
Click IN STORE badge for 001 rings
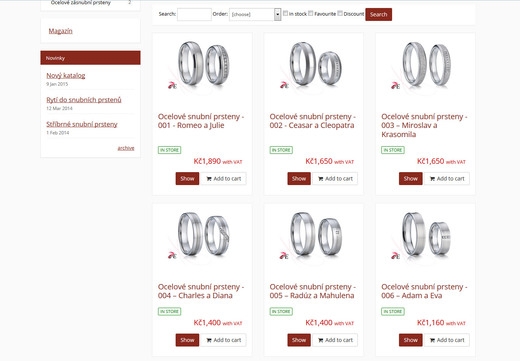[169, 150]
